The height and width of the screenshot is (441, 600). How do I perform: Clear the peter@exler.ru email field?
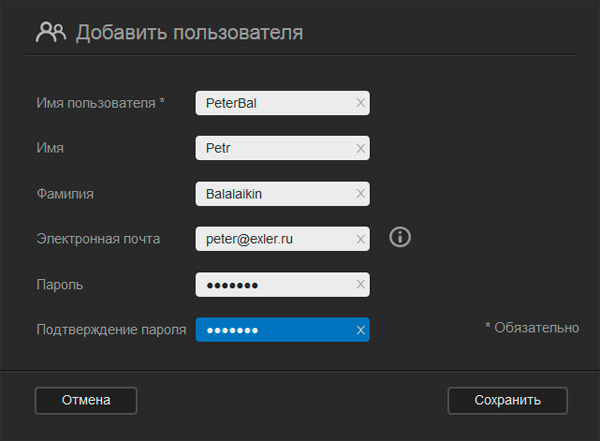click(360, 239)
